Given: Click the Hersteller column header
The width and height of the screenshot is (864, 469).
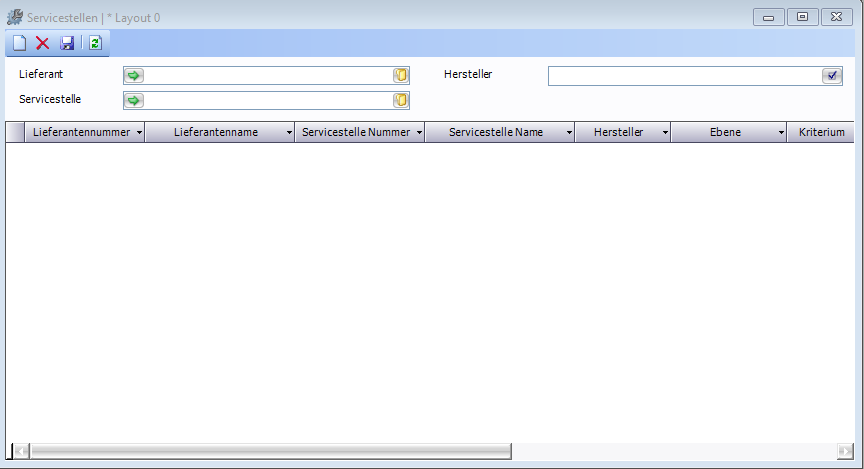Looking at the screenshot, I should pyautogui.click(x=618, y=132).
